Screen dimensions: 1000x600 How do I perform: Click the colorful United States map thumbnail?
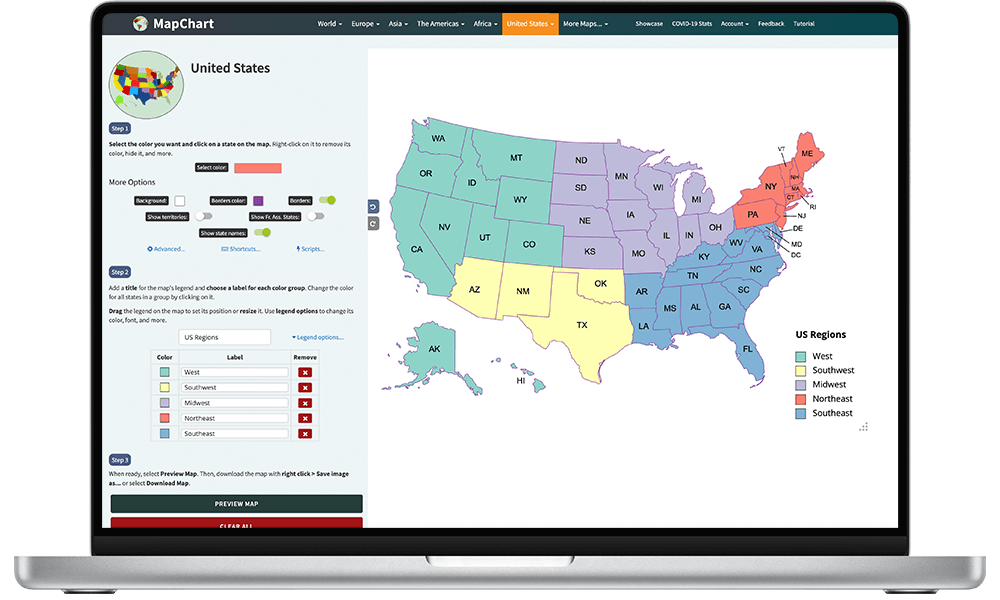[146, 85]
